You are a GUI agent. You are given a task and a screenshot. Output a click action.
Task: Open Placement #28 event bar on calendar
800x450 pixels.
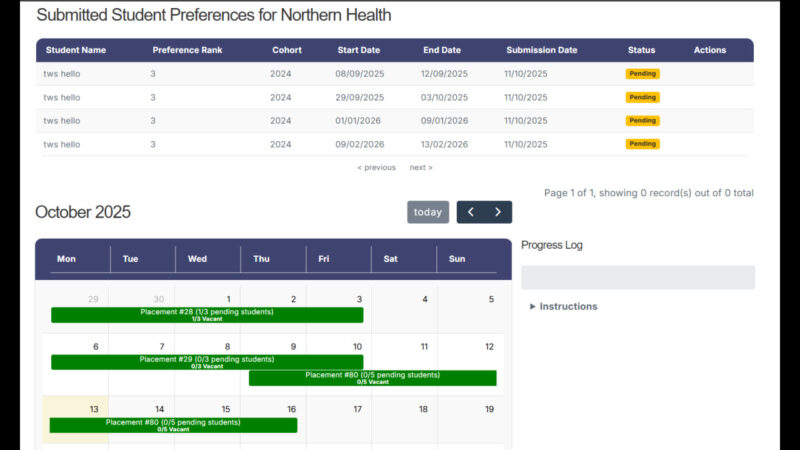[207, 315]
